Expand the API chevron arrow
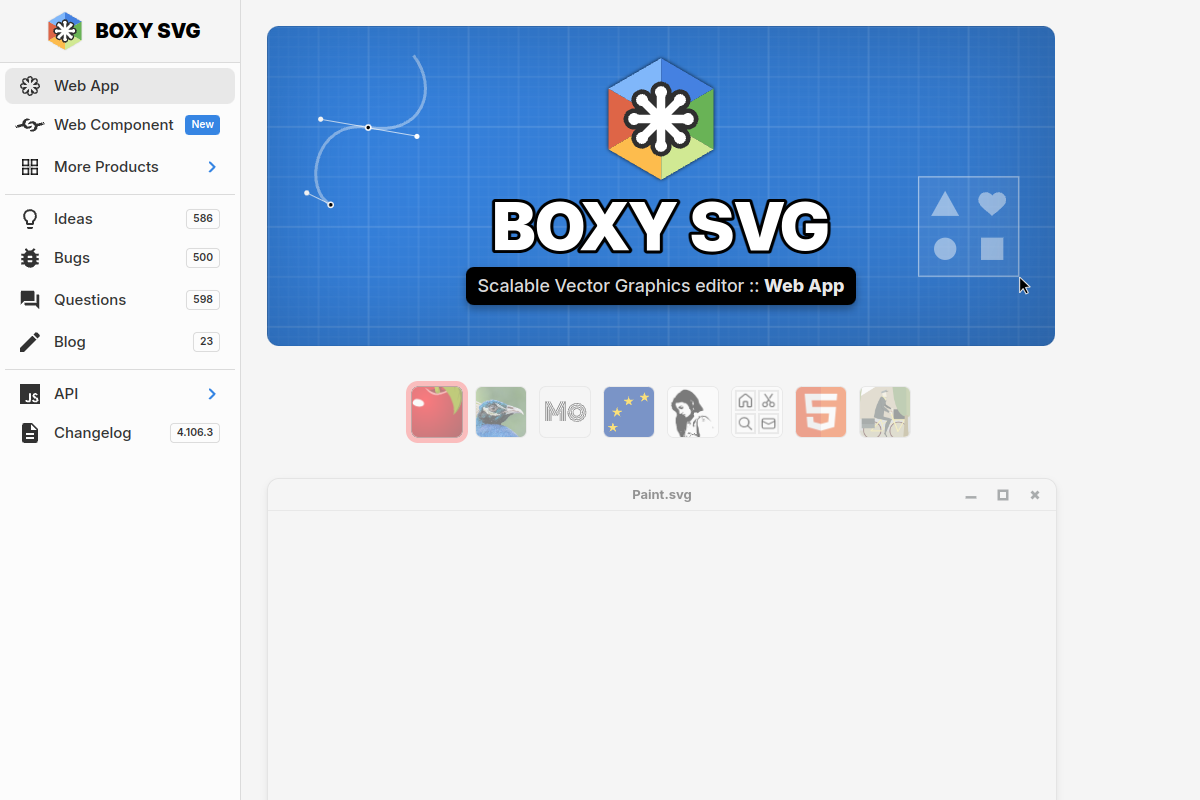The image size is (1200, 800). point(212,394)
